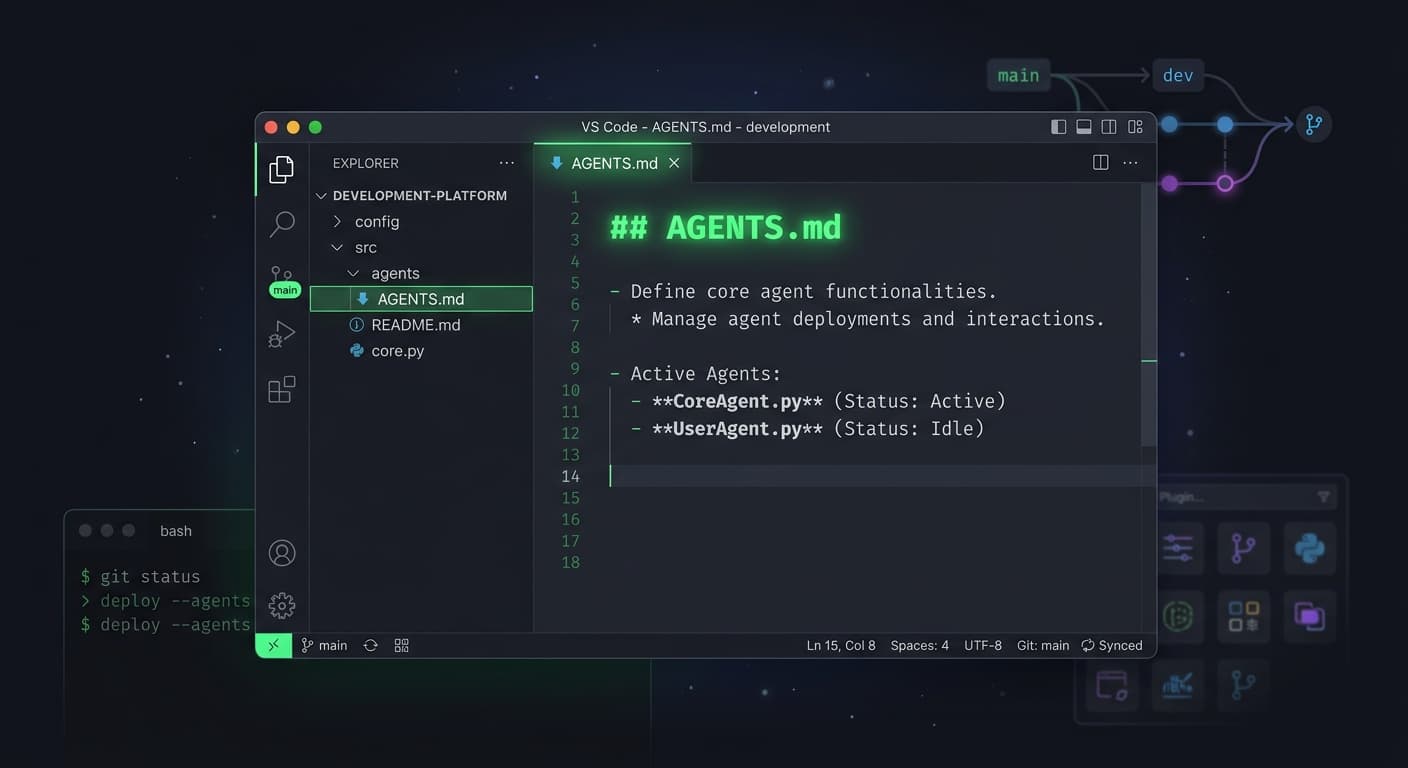Open the Accounts icon in activity bar
This screenshot has width=1408, height=768.
[x=282, y=553]
